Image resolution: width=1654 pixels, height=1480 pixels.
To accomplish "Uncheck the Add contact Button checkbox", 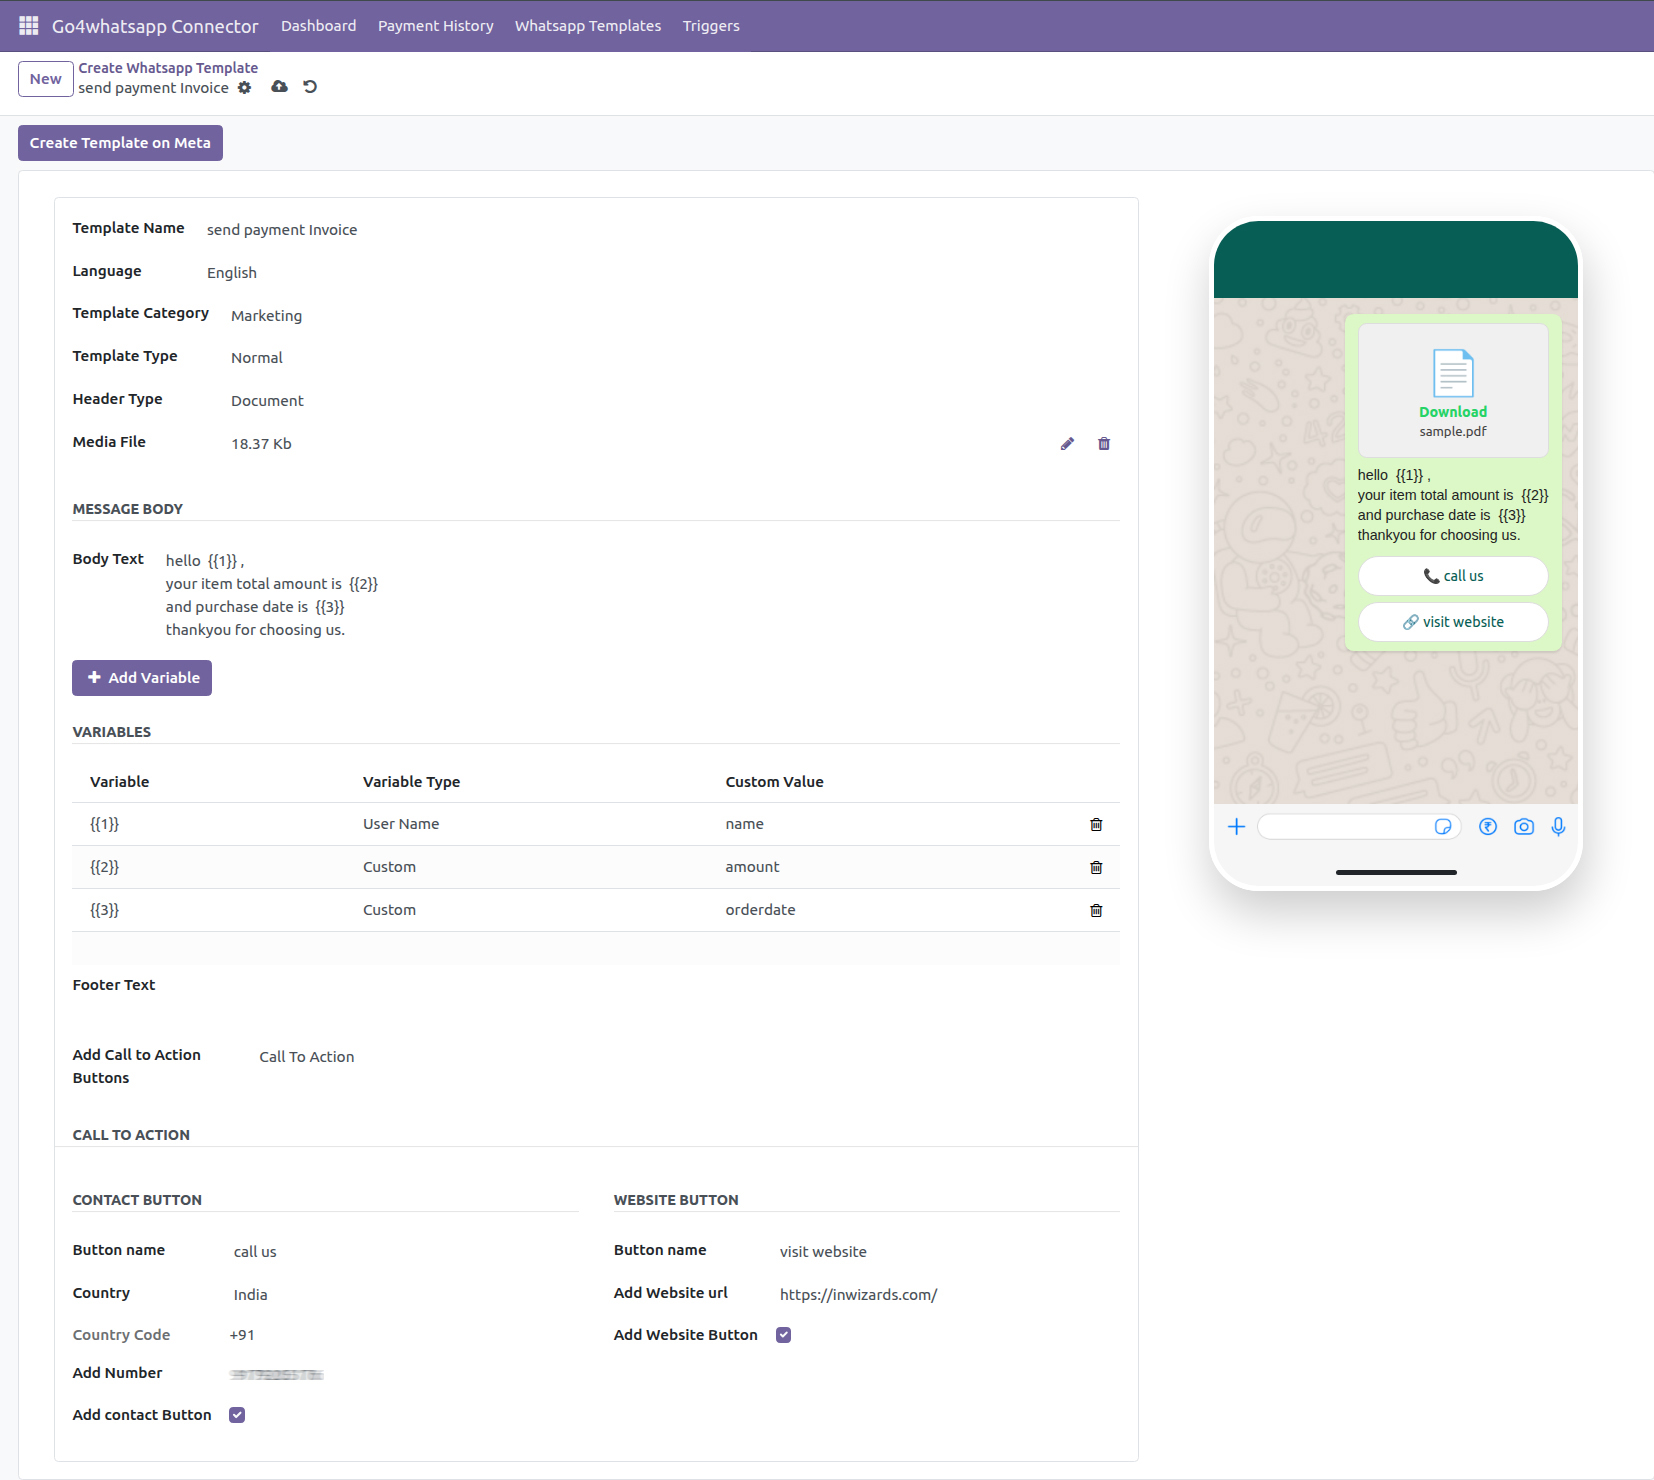I will pos(237,1415).
